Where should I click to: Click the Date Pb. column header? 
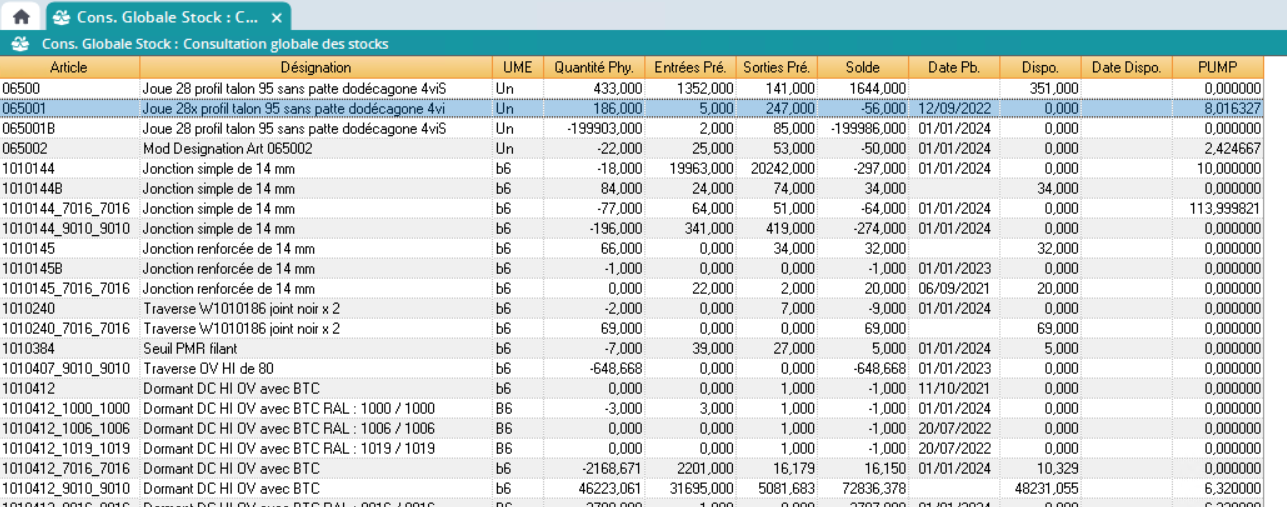tap(953, 67)
